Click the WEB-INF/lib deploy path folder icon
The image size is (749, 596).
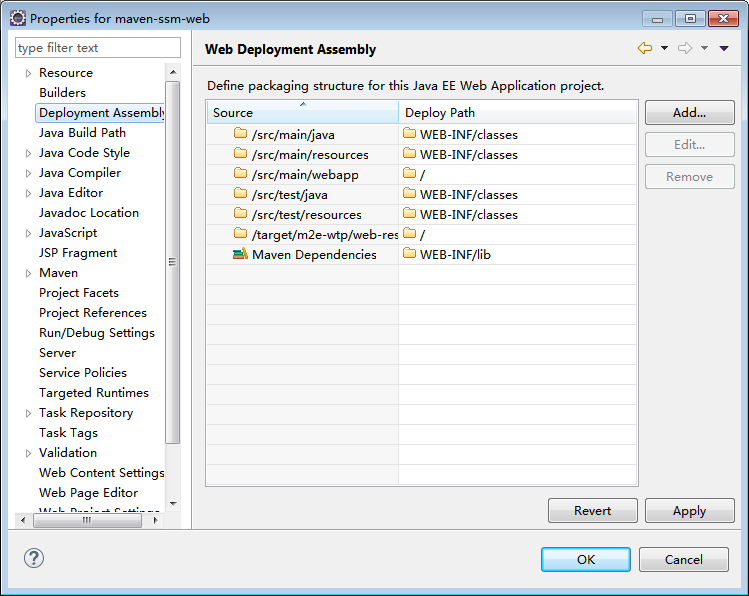click(409, 254)
